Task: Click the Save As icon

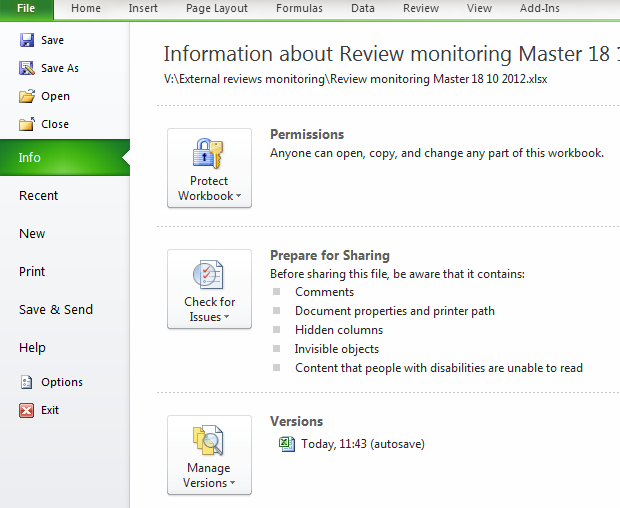Action: [27, 68]
